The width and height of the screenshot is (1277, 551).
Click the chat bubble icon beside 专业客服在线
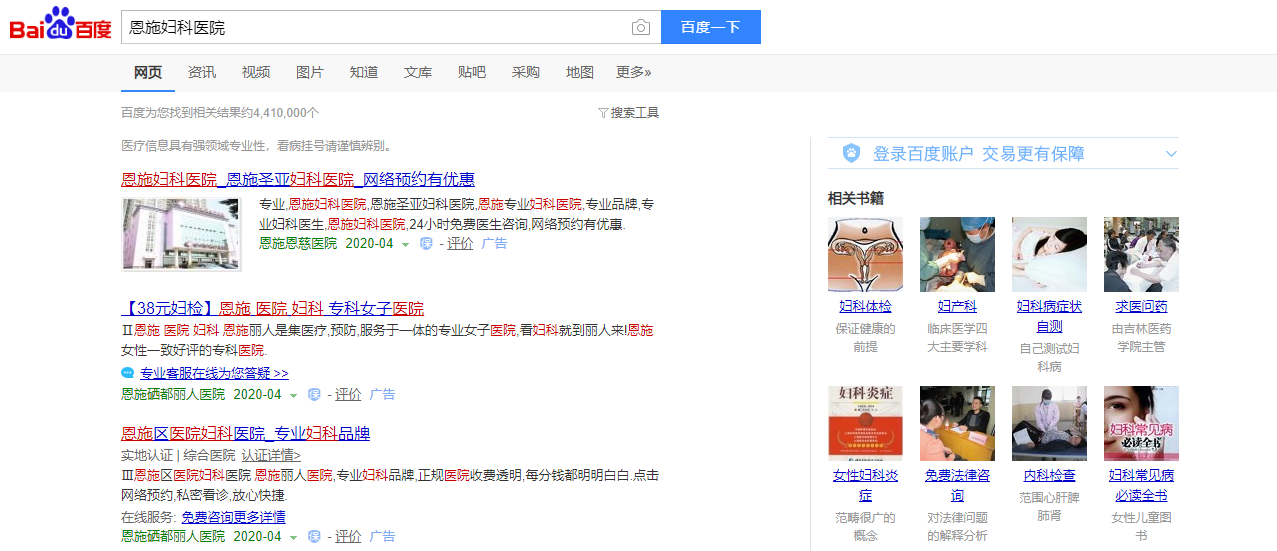tap(127, 373)
